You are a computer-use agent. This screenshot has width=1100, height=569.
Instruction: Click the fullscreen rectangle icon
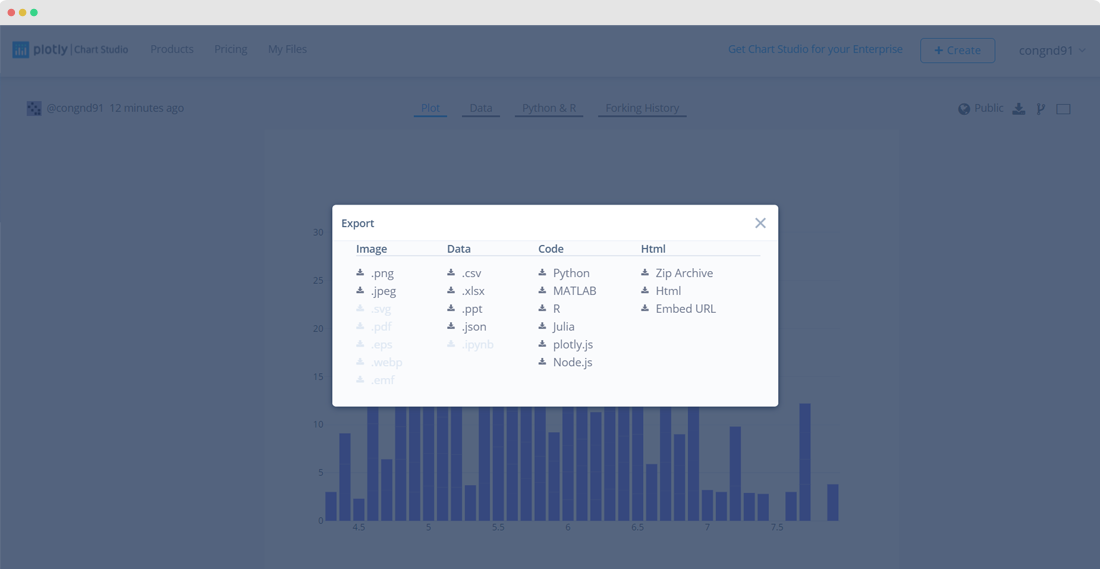point(1064,109)
